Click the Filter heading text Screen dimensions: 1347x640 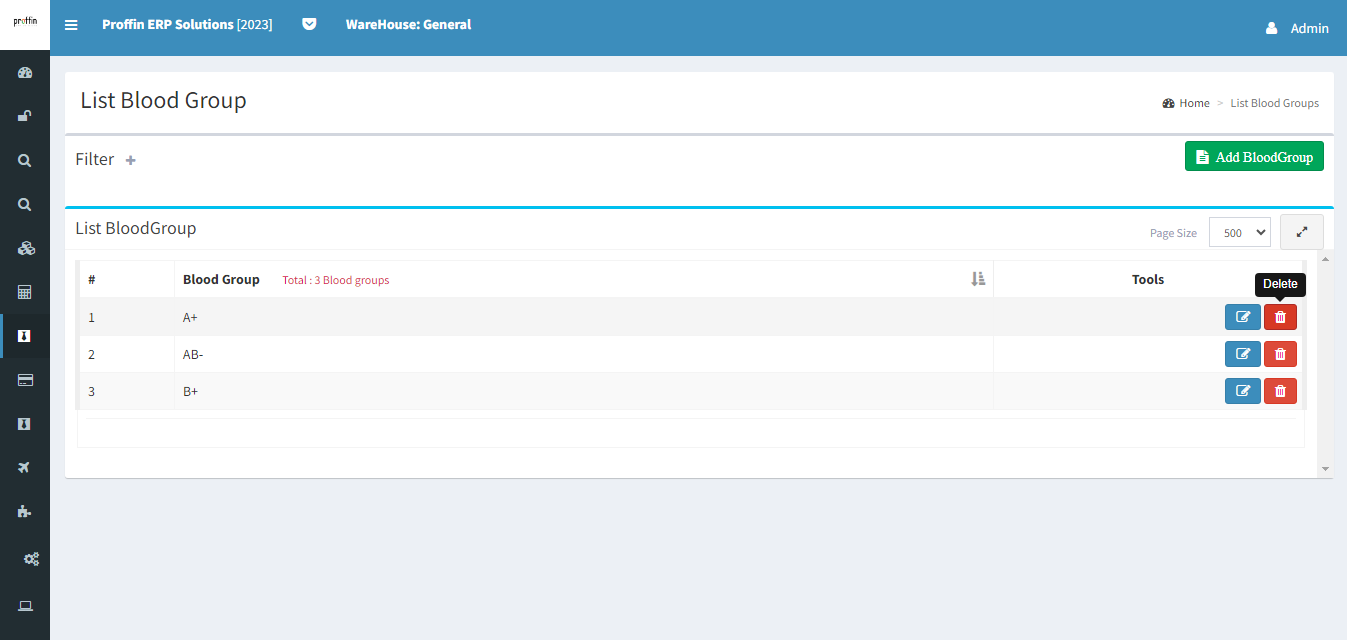pos(95,159)
